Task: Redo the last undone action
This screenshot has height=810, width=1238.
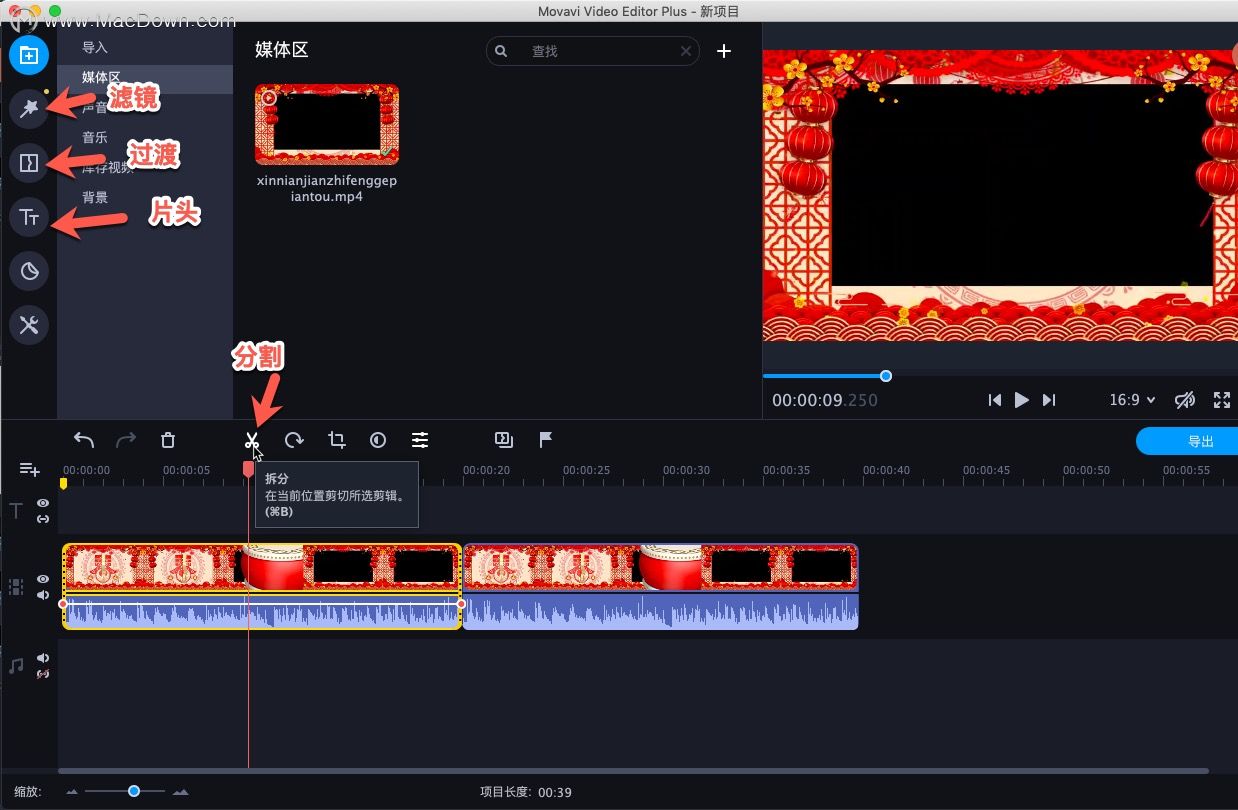Action: tap(126, 440)
